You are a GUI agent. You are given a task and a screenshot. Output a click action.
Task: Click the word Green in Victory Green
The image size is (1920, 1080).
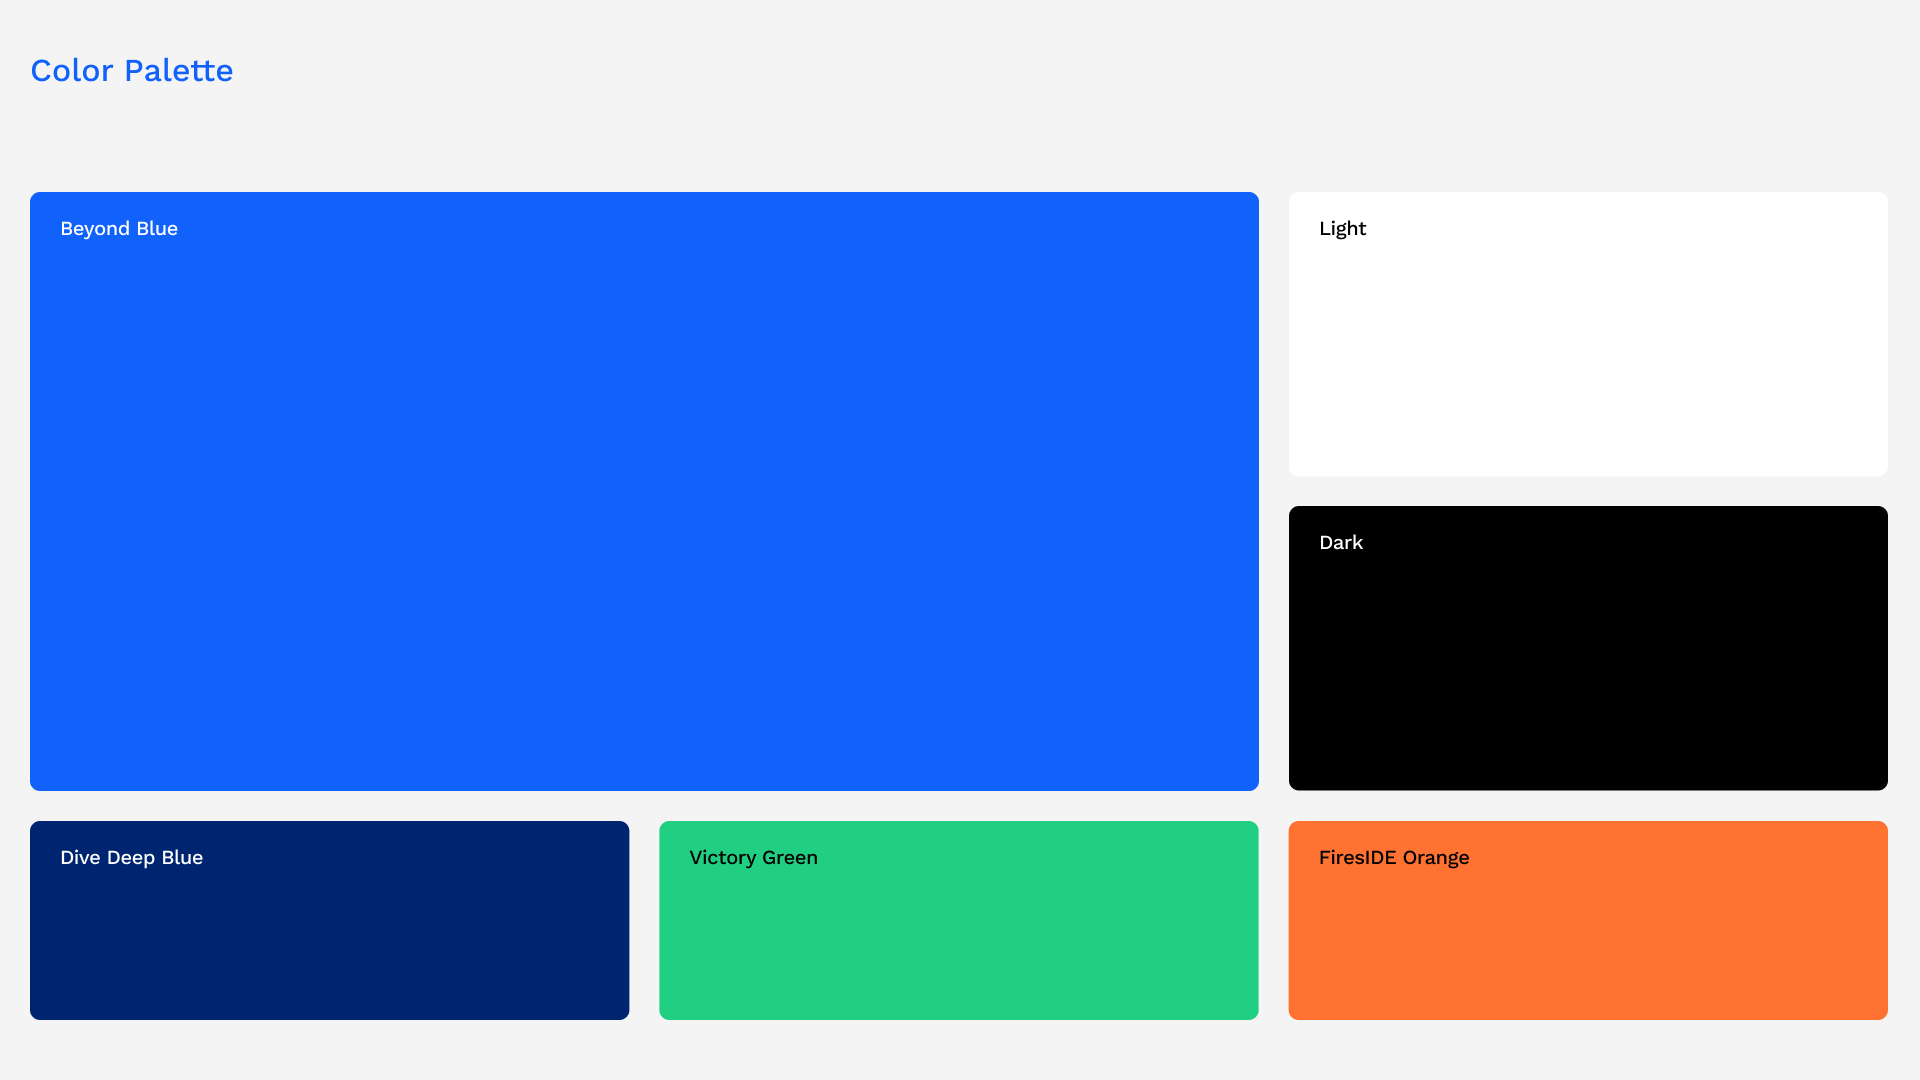tap(790, 858)
